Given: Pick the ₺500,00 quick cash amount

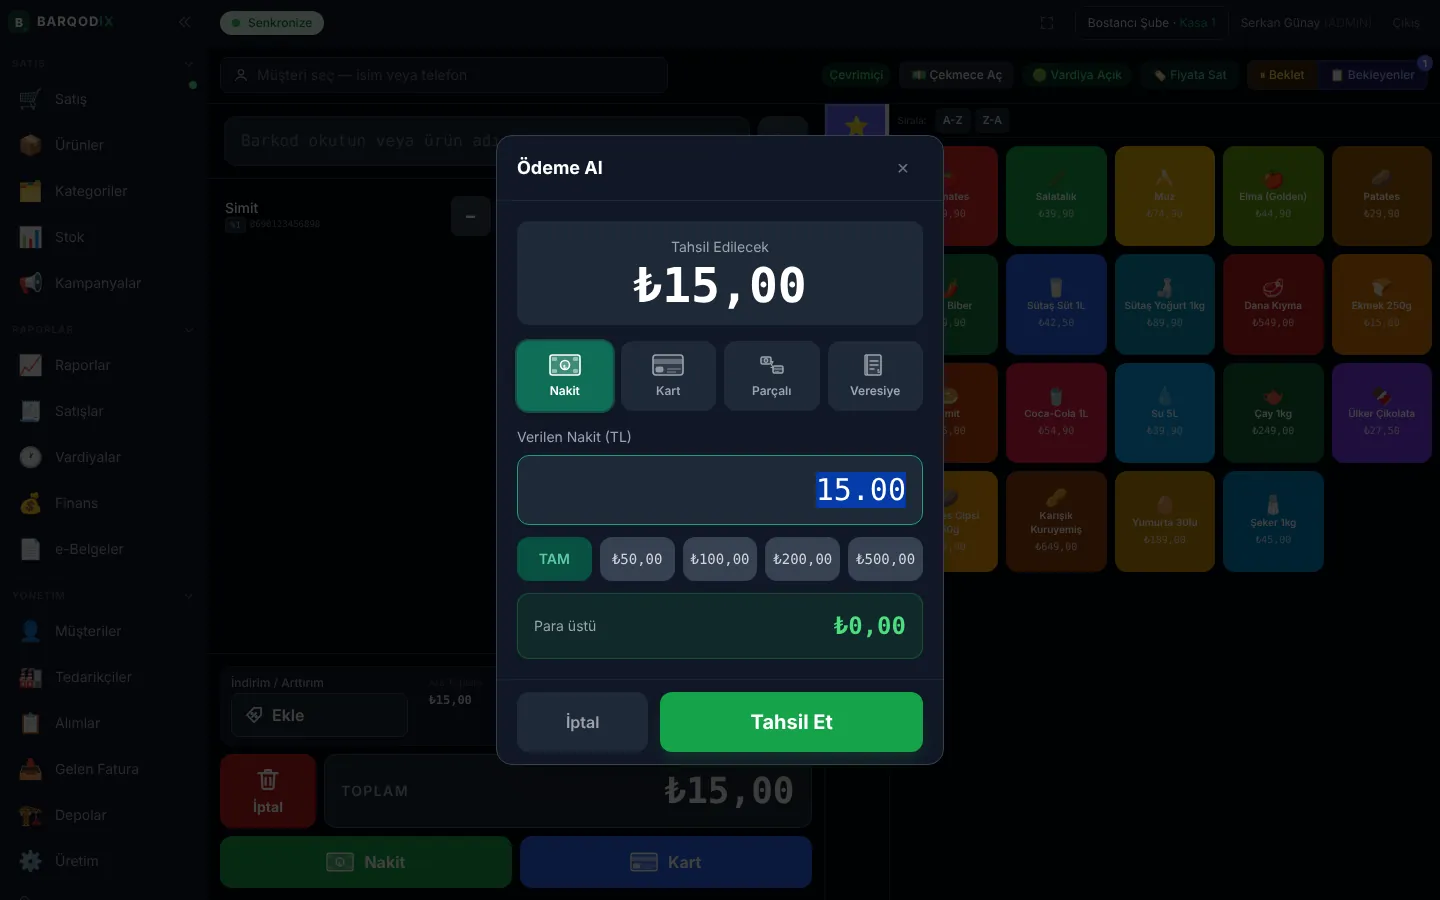Looking at the screenshot, I should 886,559.
